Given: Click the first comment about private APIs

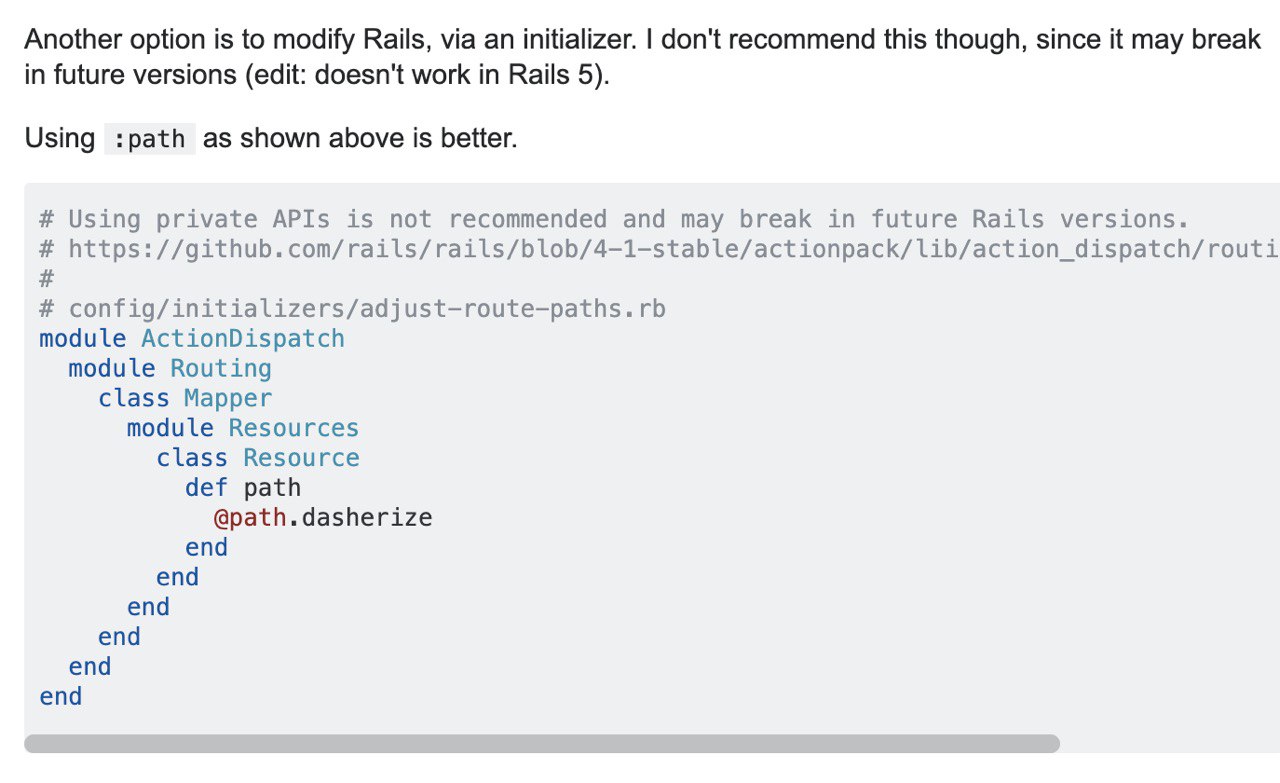Looking at the screenshot, I should tap(614, 219).
